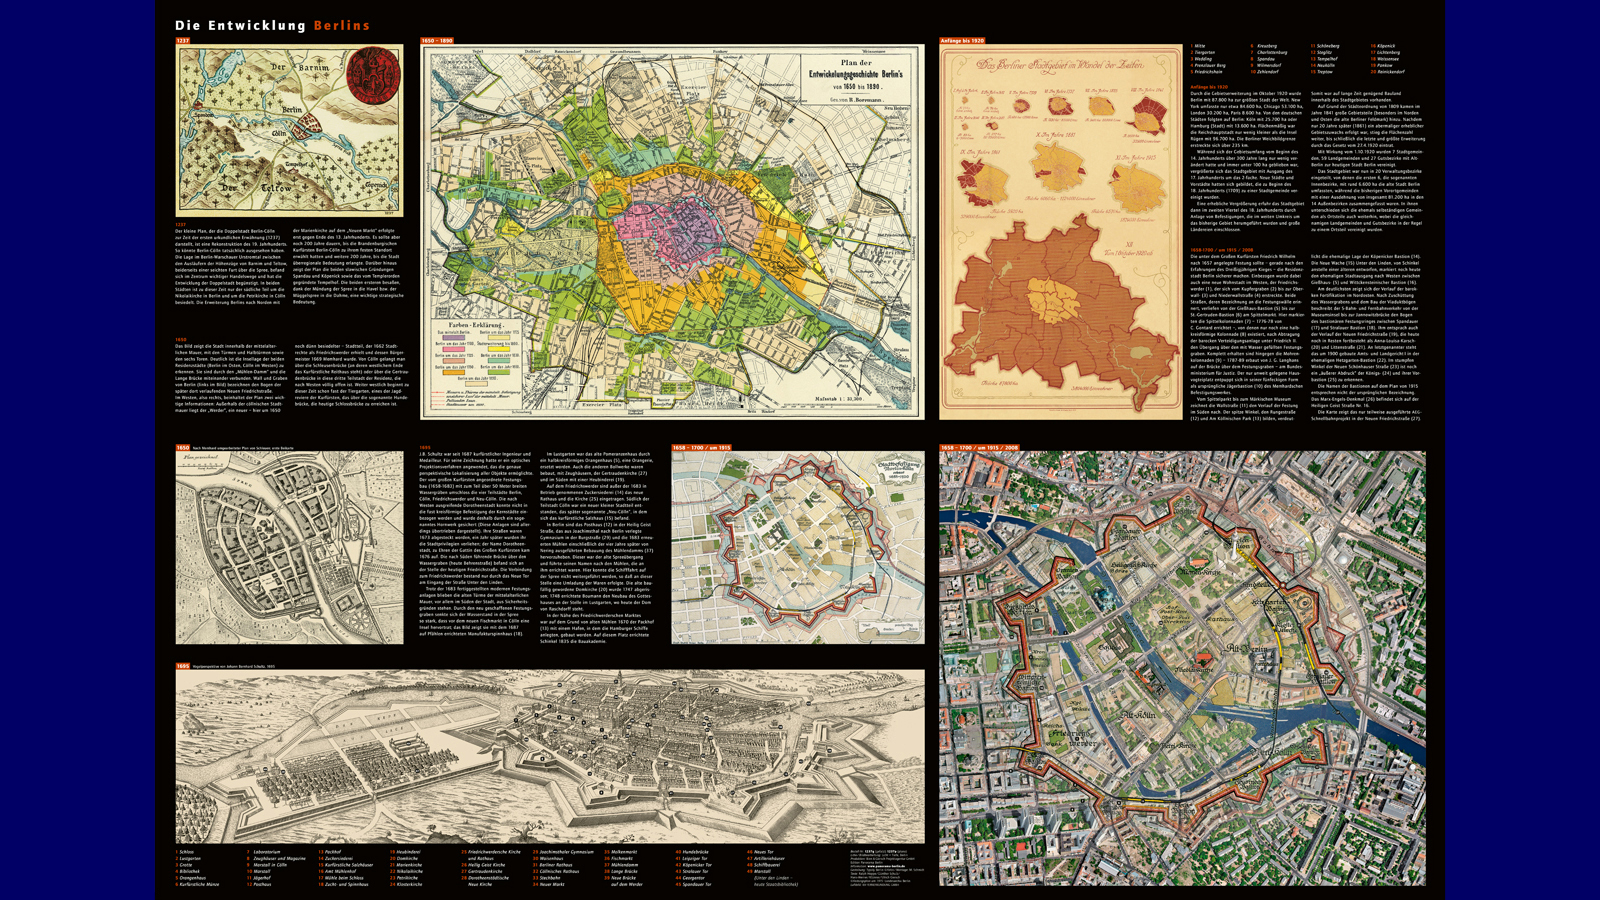1600x900 pixels.
Task: Click legend entry "29 Joachimsthaler Gymnasium"
Action: (564, 852)
